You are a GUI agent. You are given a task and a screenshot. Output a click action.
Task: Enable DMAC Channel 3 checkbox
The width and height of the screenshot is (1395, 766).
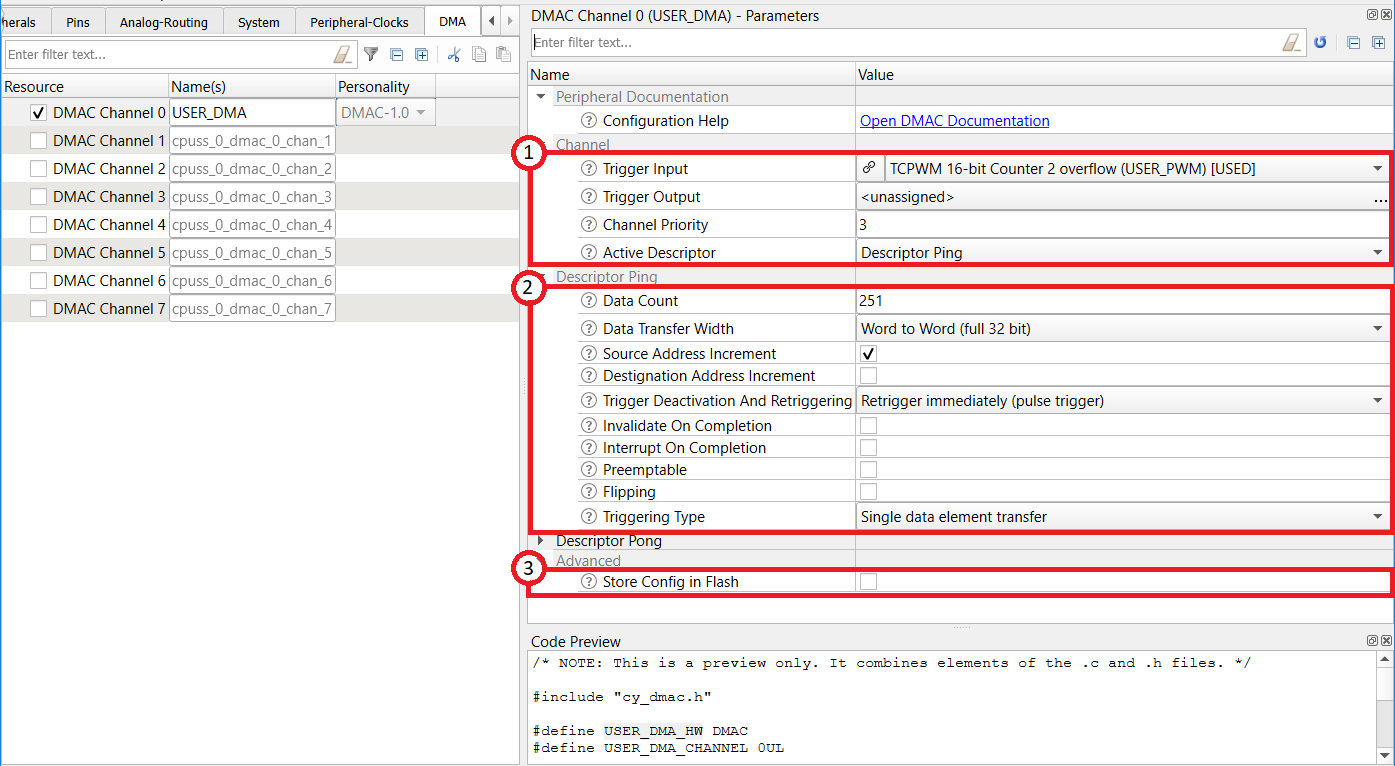tap(38, 197)
